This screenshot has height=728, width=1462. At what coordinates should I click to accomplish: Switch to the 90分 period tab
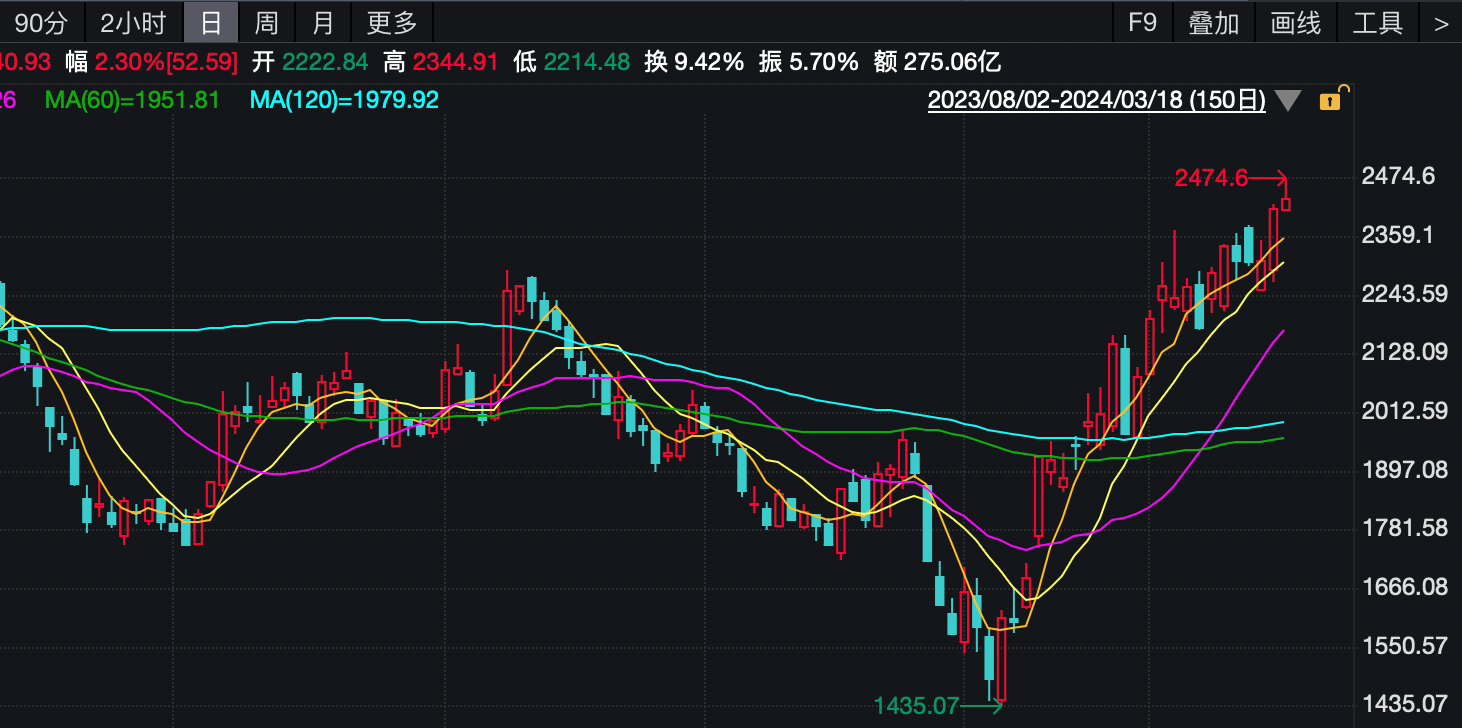click(42, 22)
